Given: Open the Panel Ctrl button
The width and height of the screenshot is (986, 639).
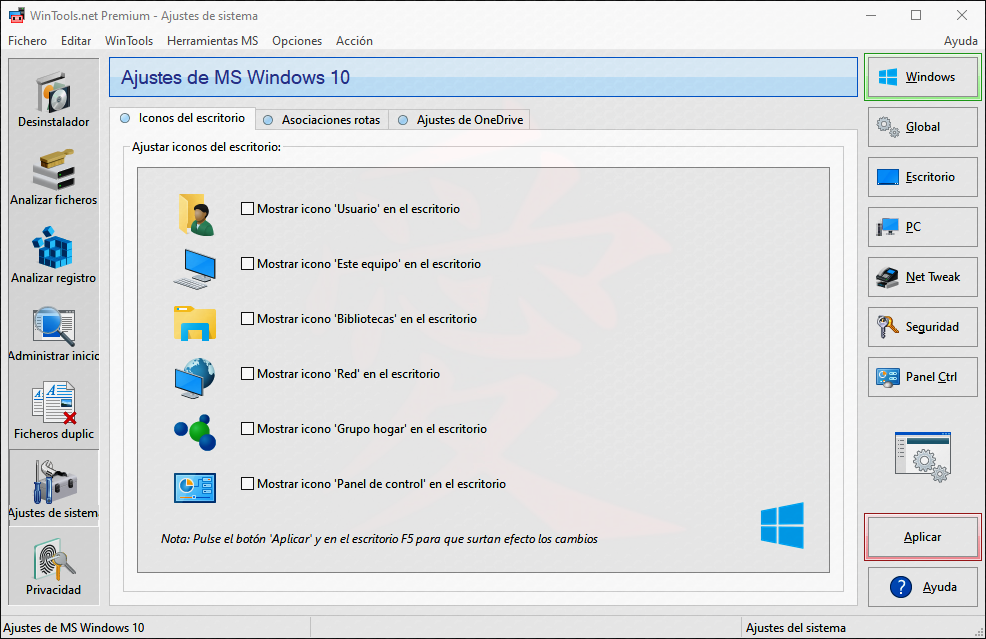Looking at the screenshot, I should pyautogui.click(x=922, y=377).
